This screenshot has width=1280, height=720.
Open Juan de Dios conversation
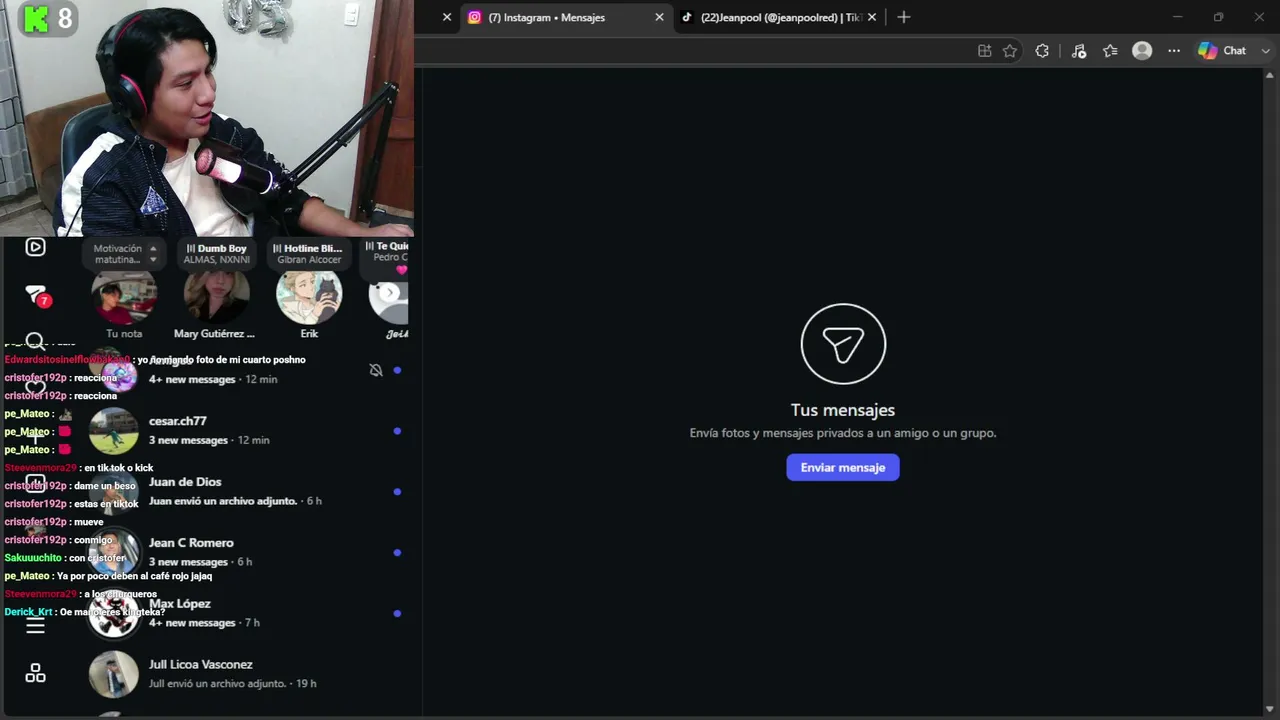[x=248, y=492]
